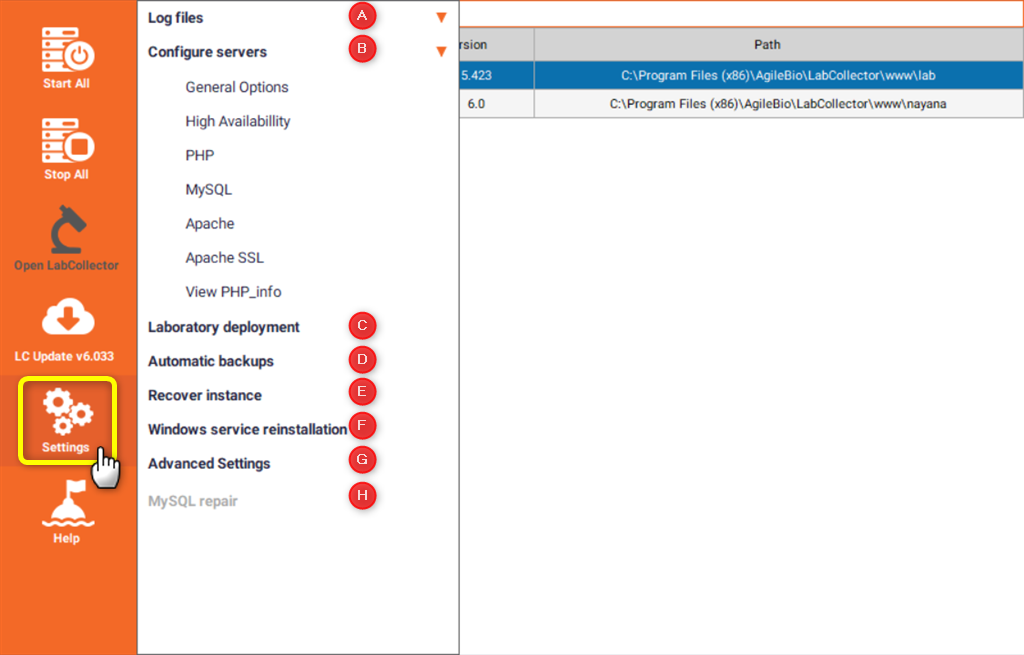Open LabCollector via microscope icon
Screen dimensions: 1024x655
click(x=67, y=229)
